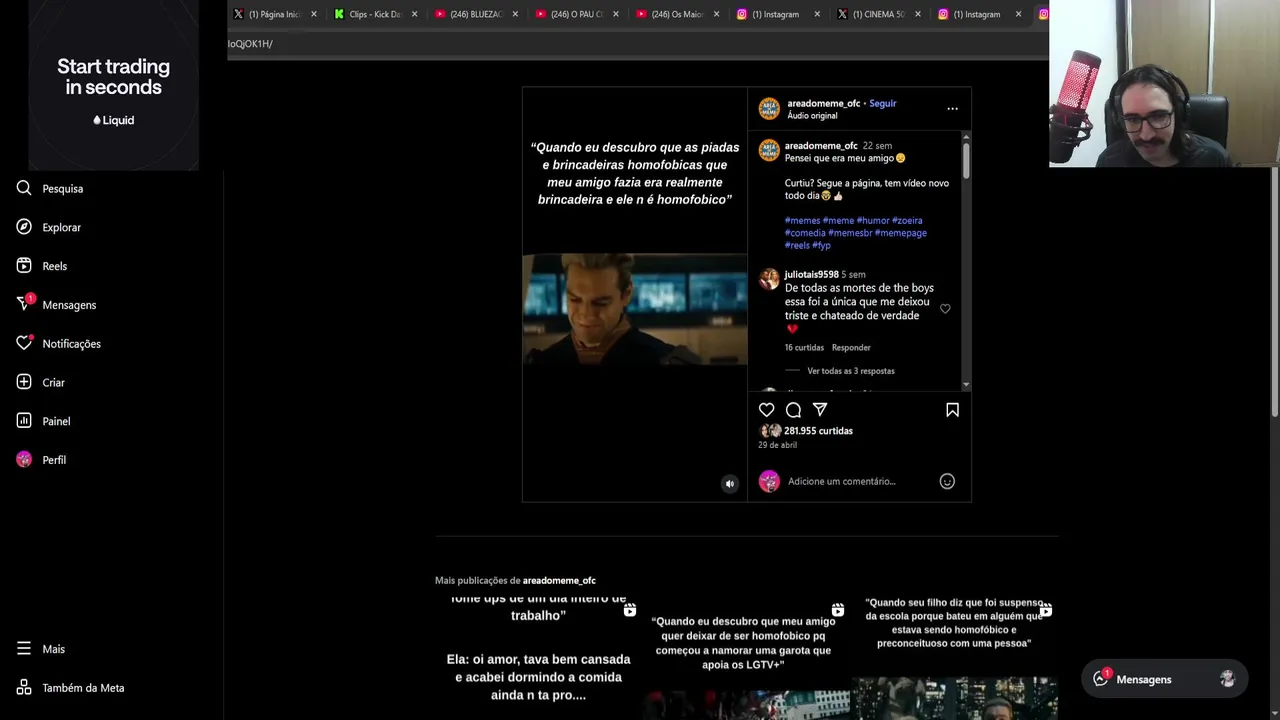Click Áudio original link
Image resolution: width=1280 pixels, height=720 pixels.
point(812,116)
